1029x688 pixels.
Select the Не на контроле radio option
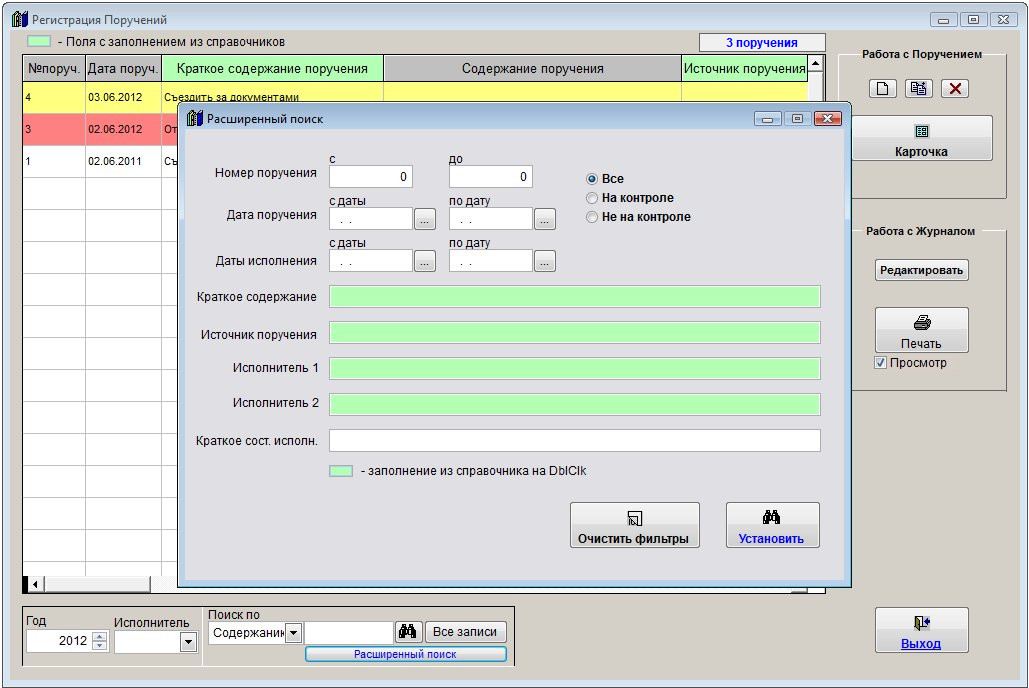point(592,217)
